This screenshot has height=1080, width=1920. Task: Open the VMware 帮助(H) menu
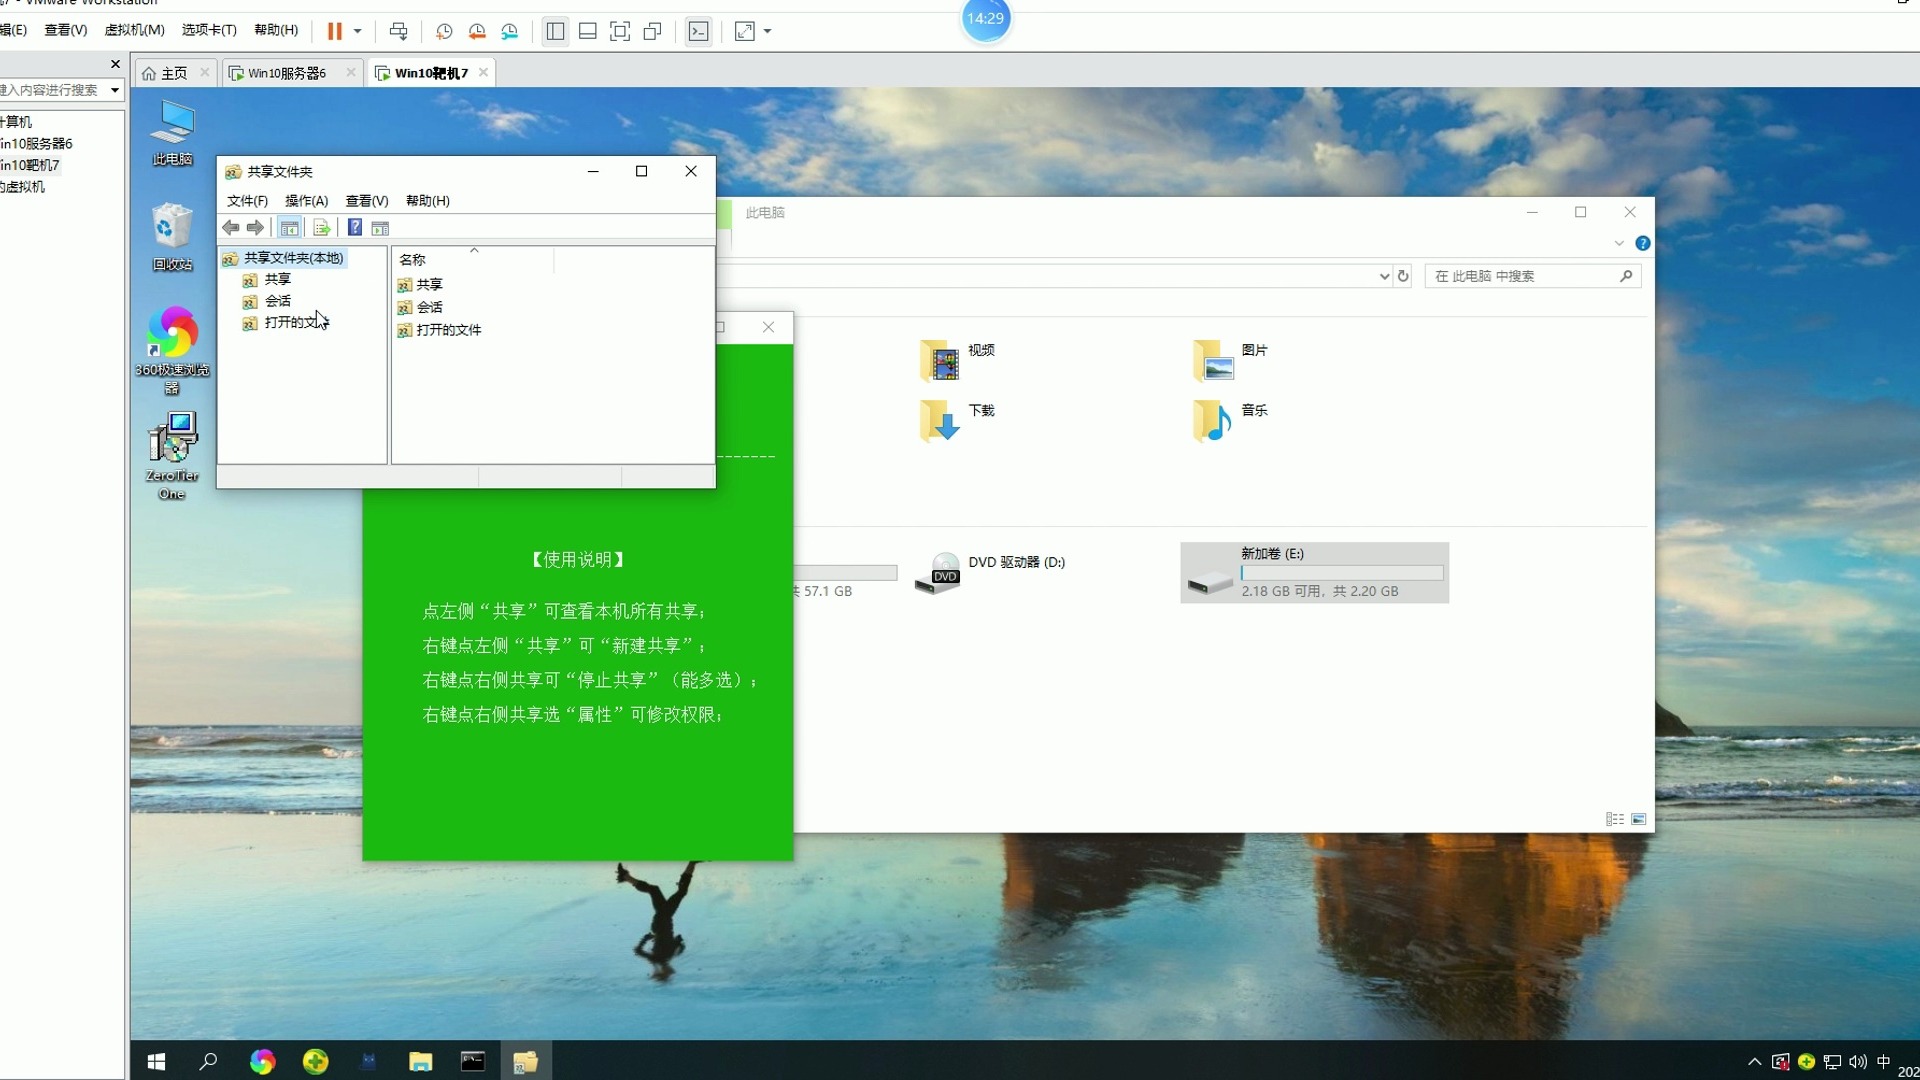pyautogui.click(x=276, y=30)
